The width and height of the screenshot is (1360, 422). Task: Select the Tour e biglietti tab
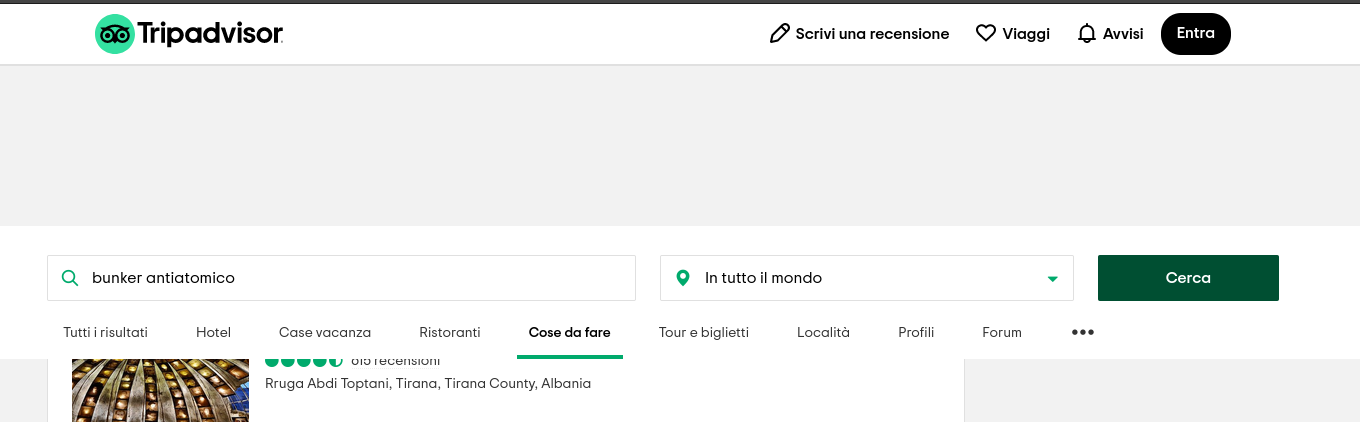click(704, 332)
